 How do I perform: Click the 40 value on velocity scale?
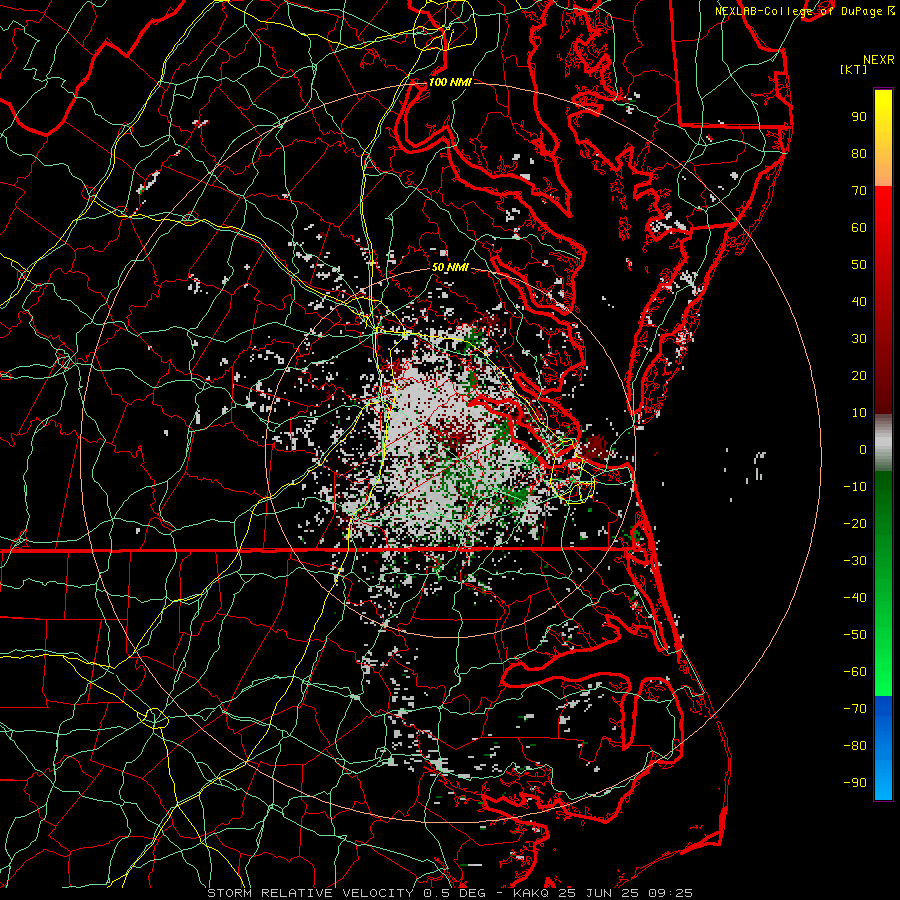tap(859, 302)
